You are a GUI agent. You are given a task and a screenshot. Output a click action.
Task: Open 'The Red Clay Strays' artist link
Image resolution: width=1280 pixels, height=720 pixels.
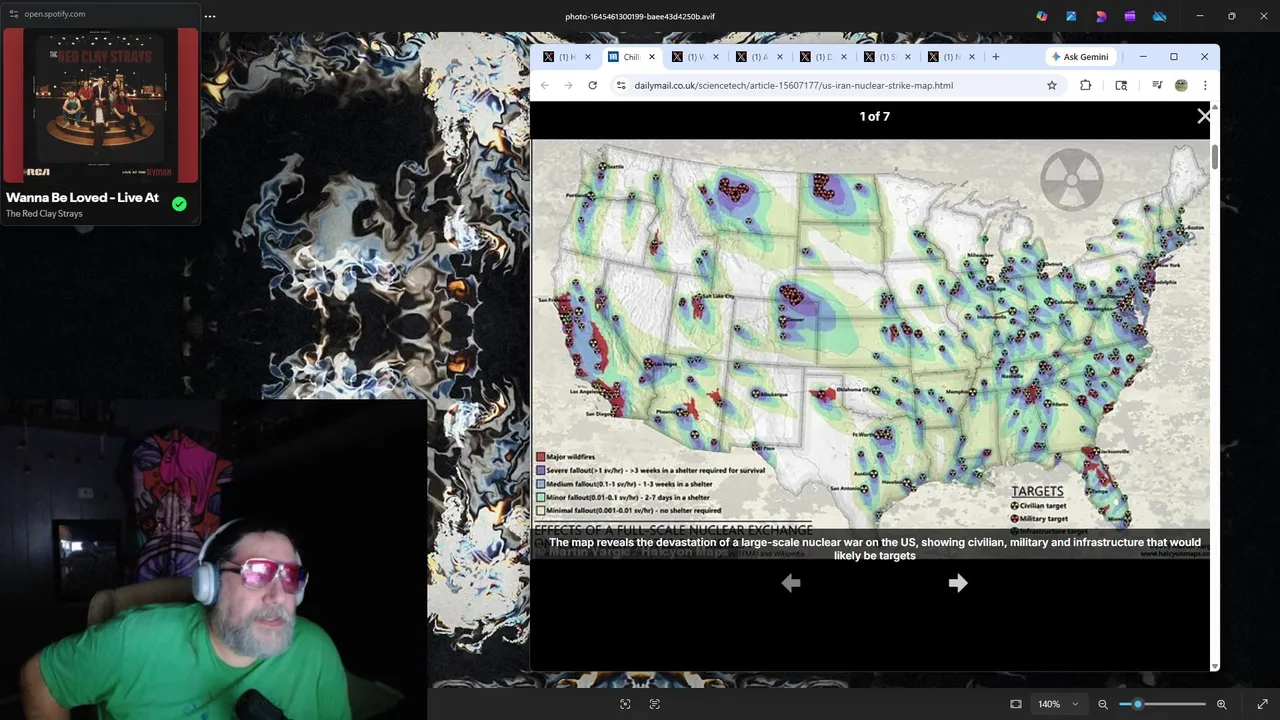[x=44, y=214]
